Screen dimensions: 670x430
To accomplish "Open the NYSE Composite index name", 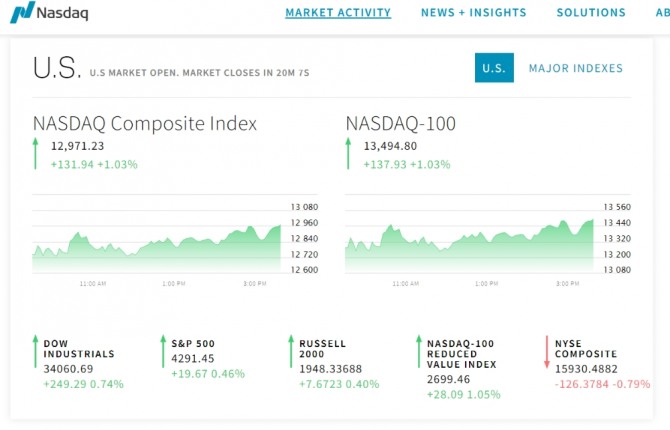I will (587, 348).
